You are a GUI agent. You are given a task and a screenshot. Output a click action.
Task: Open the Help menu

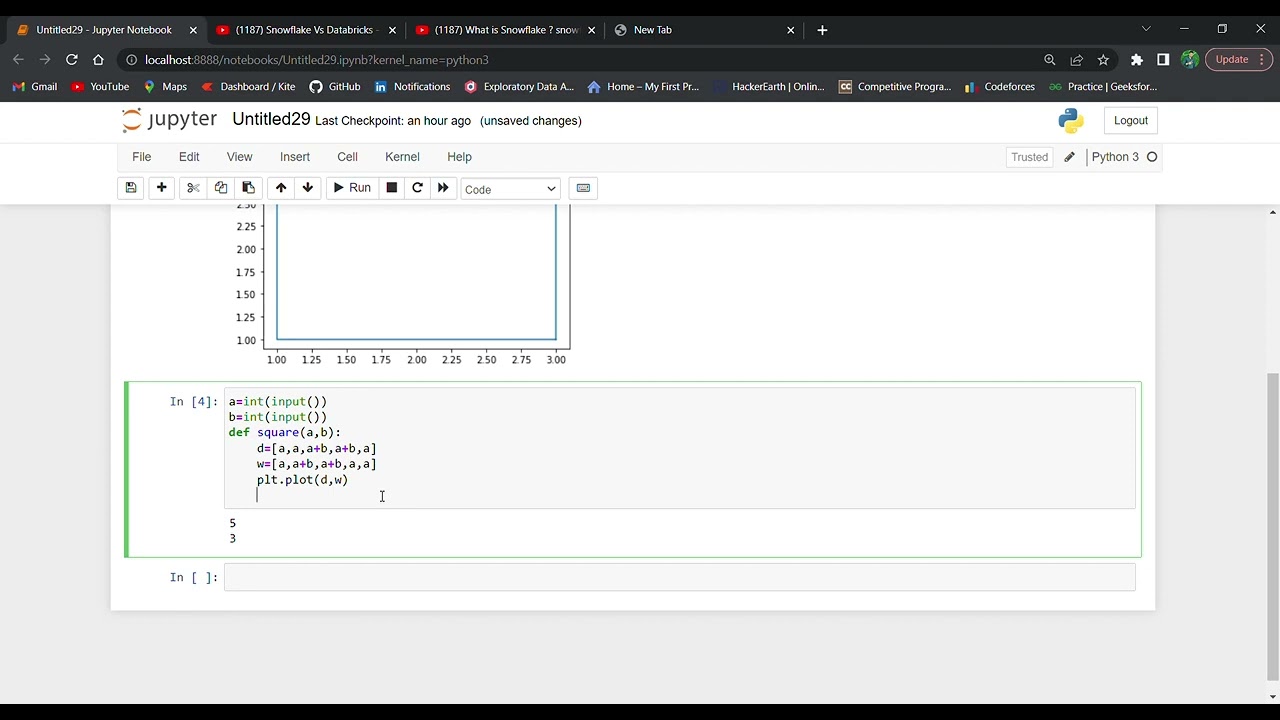coord(459,157)
